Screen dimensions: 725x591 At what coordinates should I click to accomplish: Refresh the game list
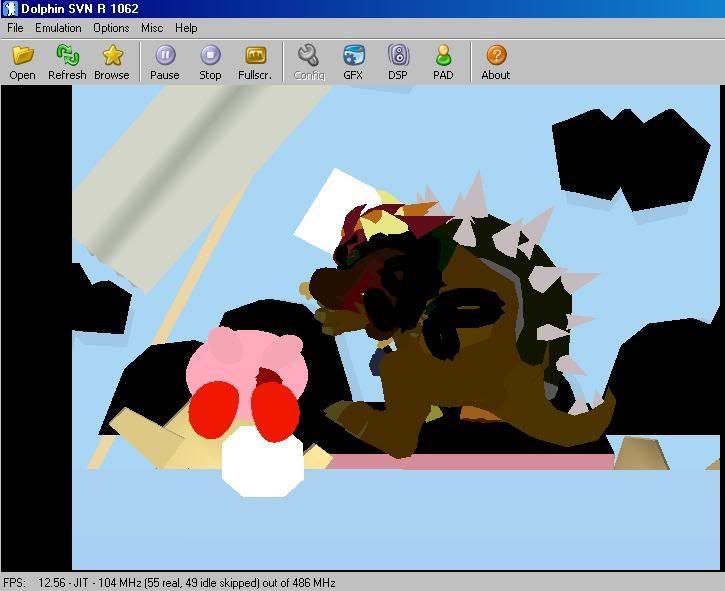click(x=67, y=61)
